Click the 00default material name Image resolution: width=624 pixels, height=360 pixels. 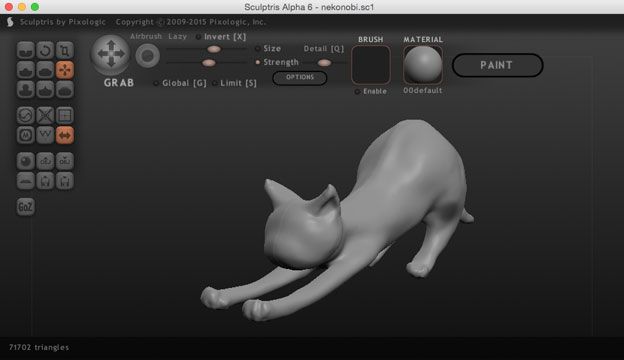point(423,91)
